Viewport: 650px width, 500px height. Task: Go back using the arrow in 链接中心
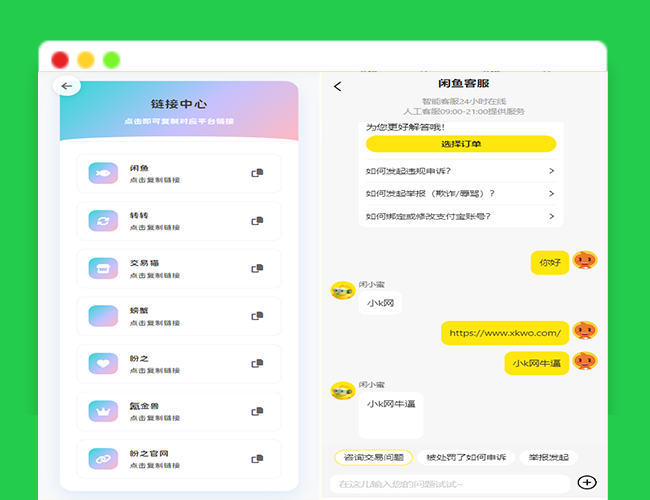pos(67,86)
